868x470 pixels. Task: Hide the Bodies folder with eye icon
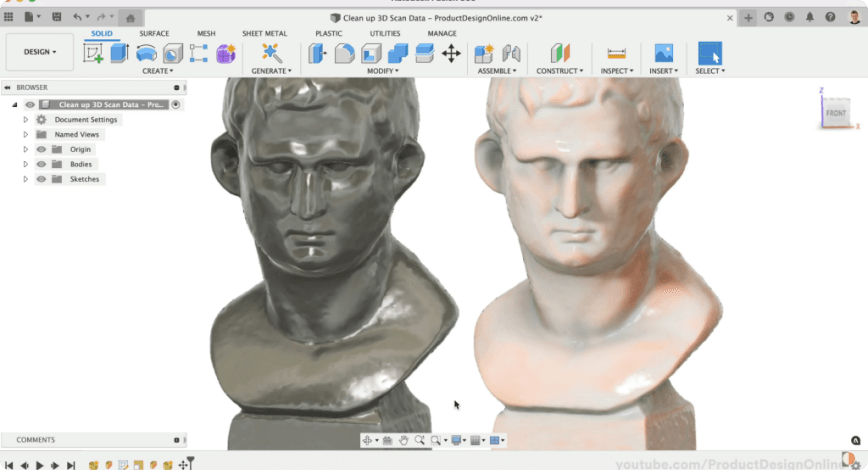(42, 164)
